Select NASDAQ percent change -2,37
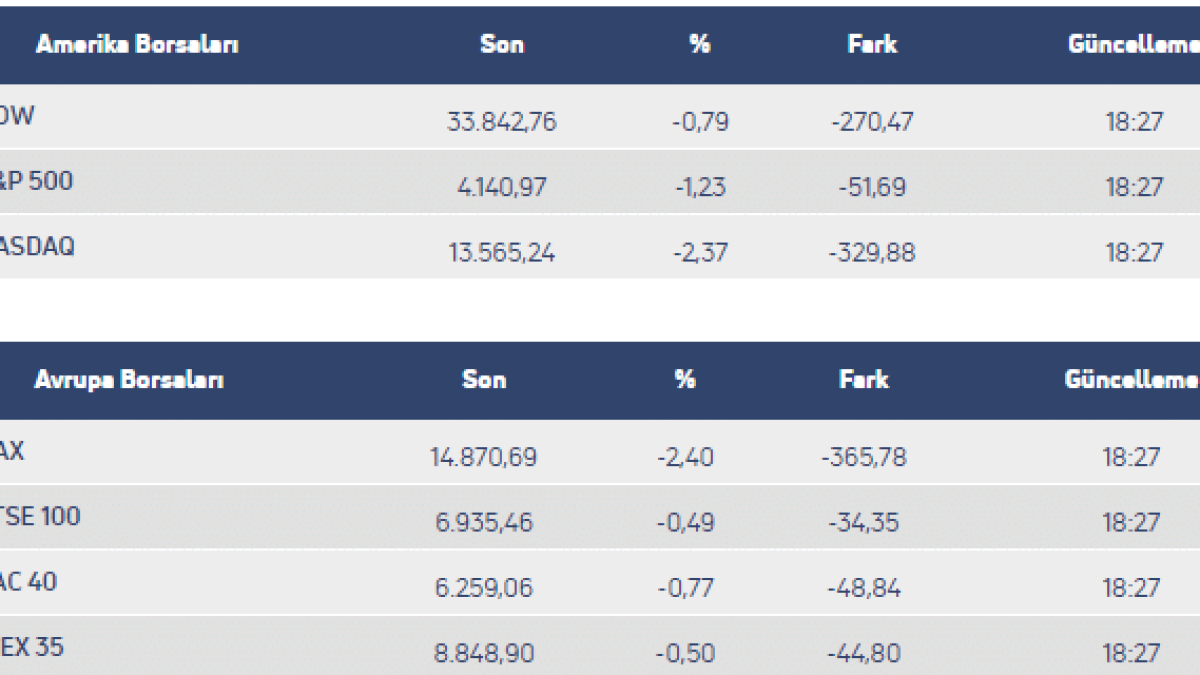This screenshot has width=1200, height=675. pos(700,253)
